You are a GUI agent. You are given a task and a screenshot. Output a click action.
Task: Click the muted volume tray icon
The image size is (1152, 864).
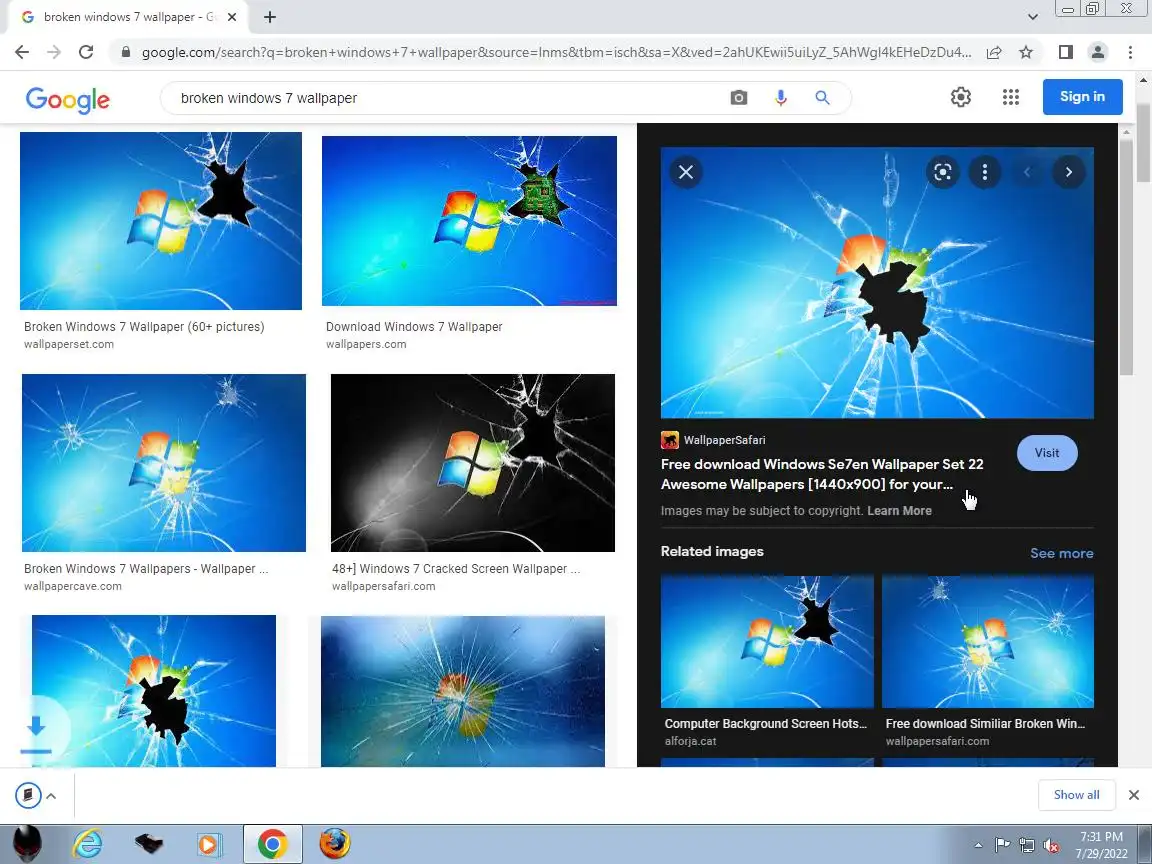click(1051, 846)
